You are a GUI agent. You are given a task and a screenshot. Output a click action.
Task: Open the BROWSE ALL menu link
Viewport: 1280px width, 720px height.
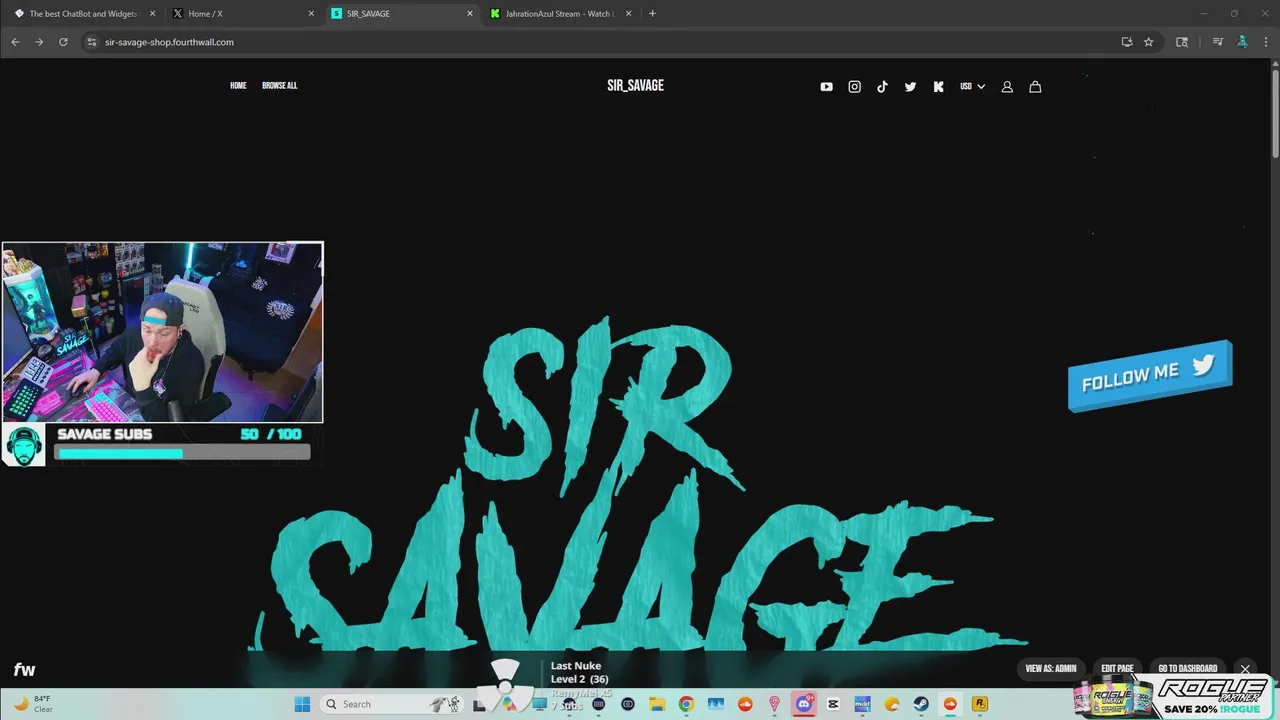(x=279, y=86)
